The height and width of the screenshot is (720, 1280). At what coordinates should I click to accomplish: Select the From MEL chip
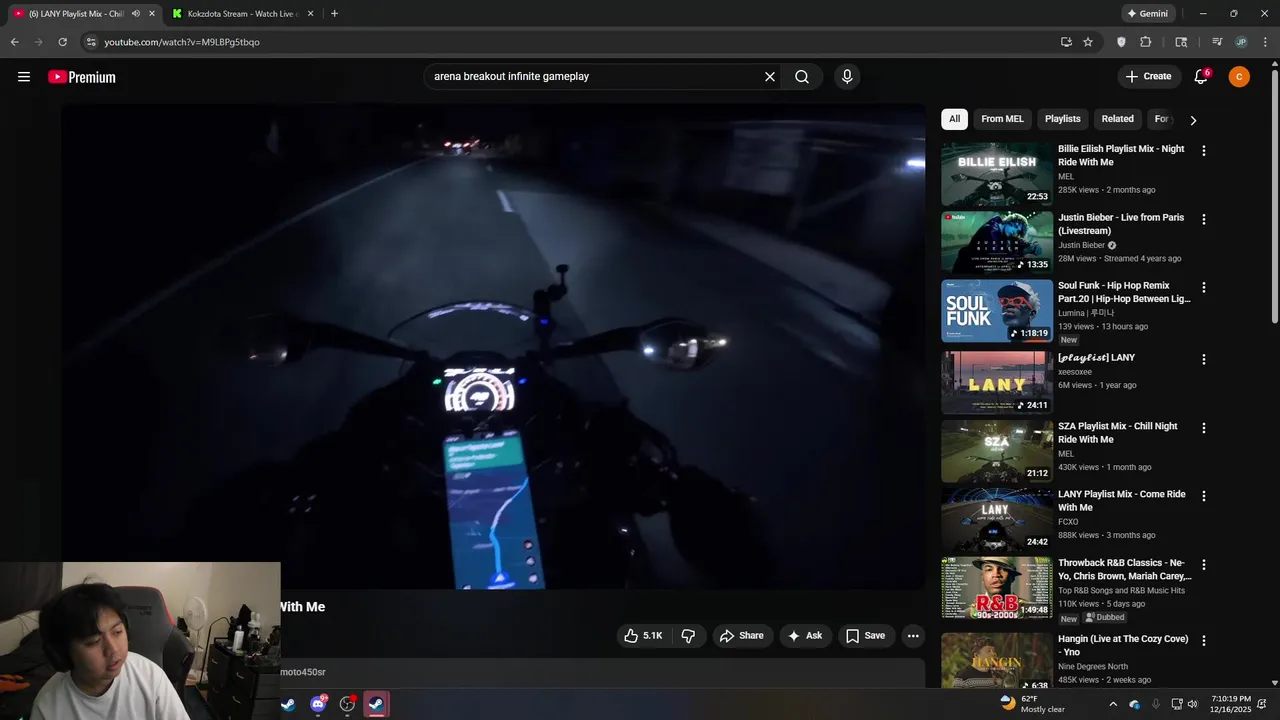pyautogui.click(x=1002, y=119)
